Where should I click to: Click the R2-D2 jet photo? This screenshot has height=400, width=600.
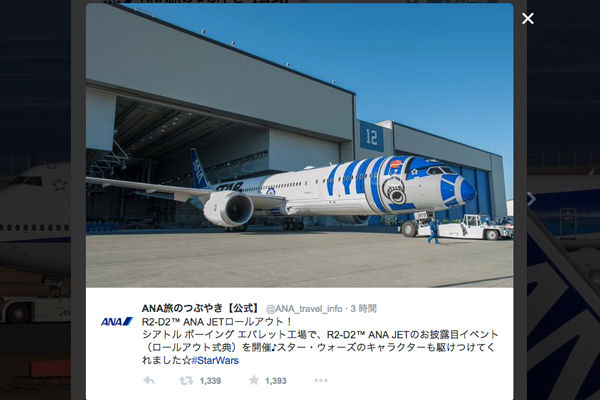tap(299, 145)
